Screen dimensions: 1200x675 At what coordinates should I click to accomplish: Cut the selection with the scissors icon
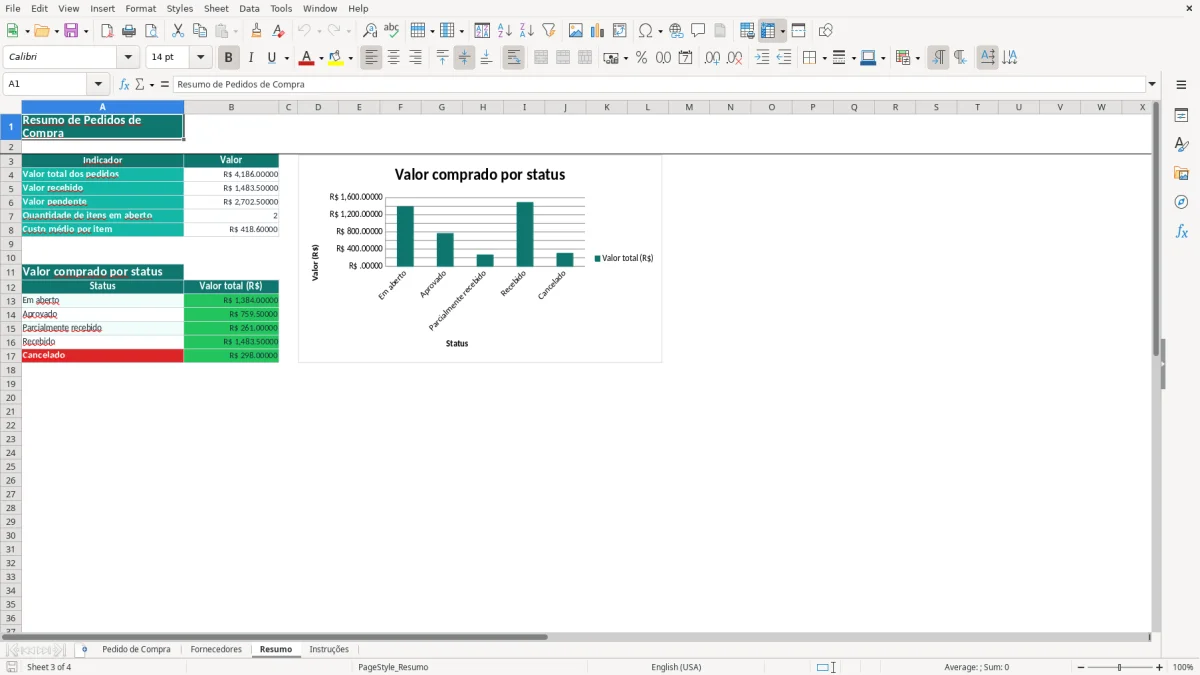(178, 31)
